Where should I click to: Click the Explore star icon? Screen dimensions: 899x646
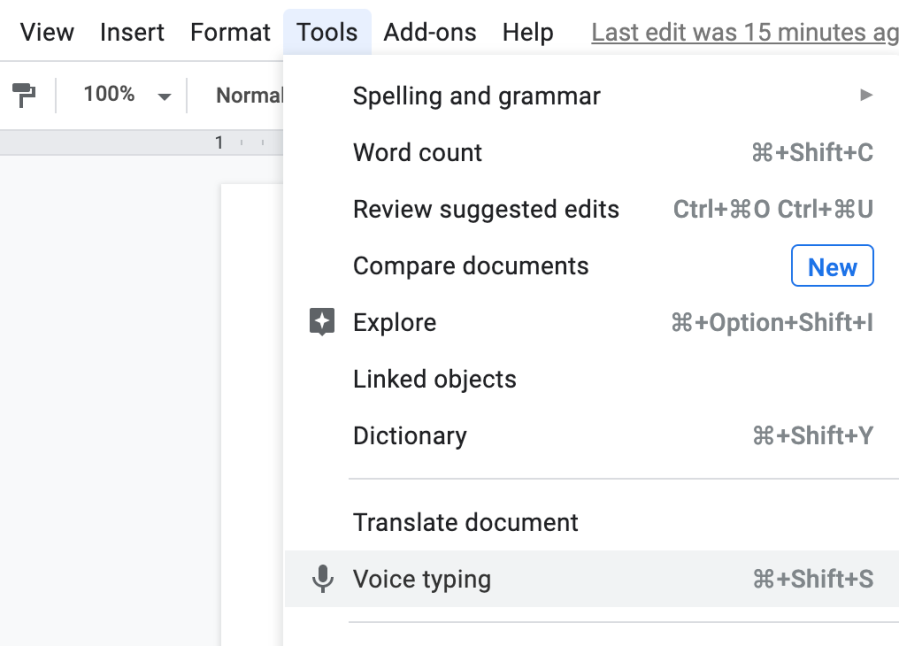[x=322, y=322]
